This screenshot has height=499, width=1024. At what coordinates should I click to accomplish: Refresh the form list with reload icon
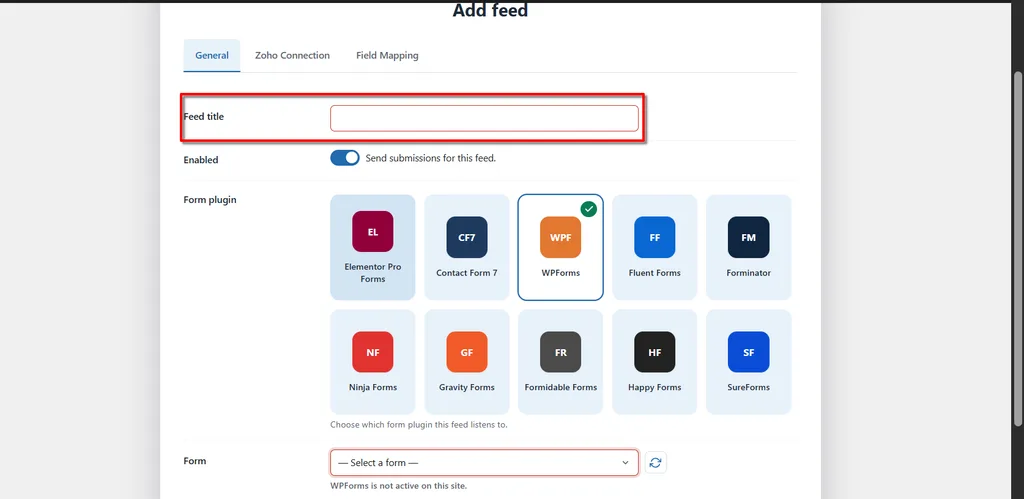656,462
